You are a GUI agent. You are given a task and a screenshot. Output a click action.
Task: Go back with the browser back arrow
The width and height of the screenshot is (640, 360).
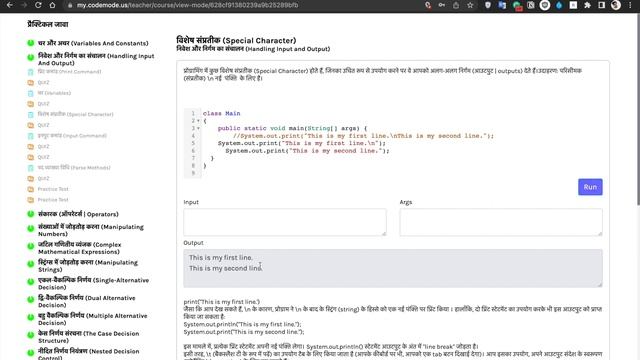[x=10, y=5]
